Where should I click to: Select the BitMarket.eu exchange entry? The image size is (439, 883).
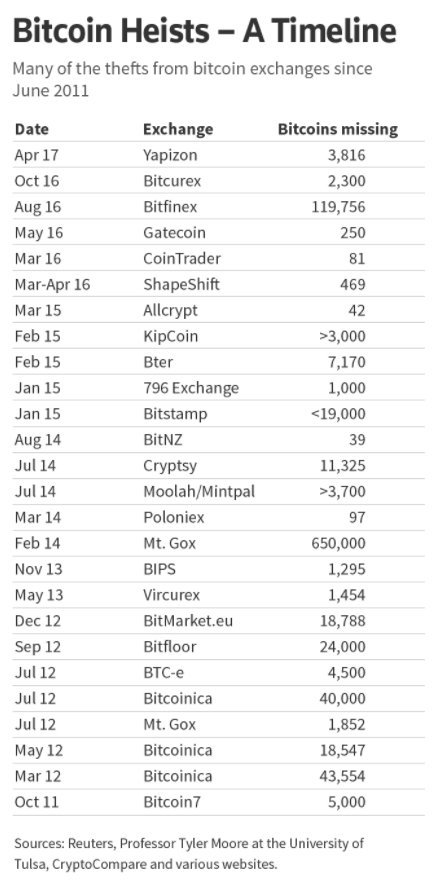pos(188,621)
